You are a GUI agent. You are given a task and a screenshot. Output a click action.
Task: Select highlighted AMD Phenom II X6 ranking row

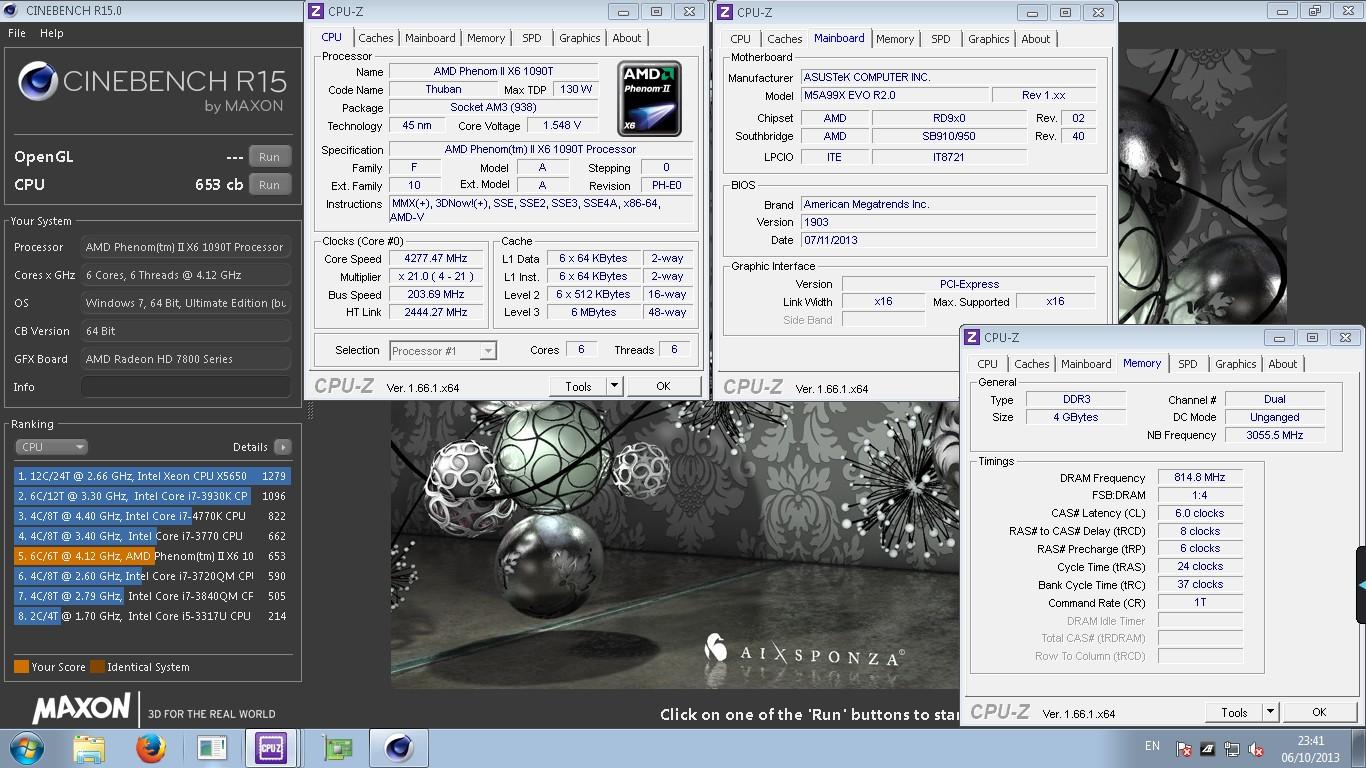(x=152, y=556)
